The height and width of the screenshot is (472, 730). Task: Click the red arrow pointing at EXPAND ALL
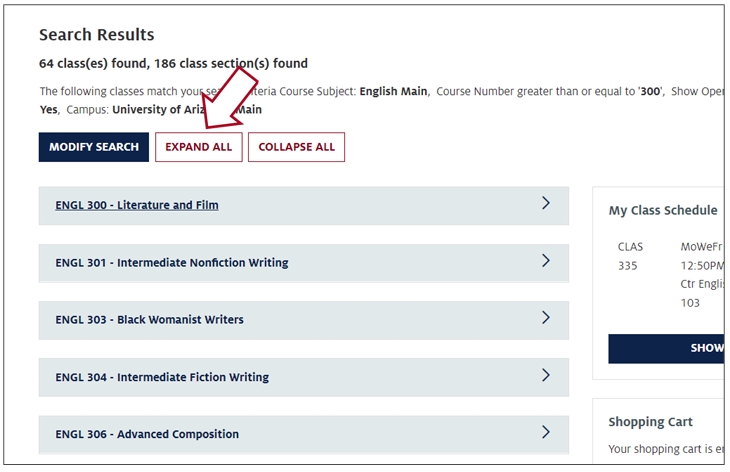[x=228, y=99]
